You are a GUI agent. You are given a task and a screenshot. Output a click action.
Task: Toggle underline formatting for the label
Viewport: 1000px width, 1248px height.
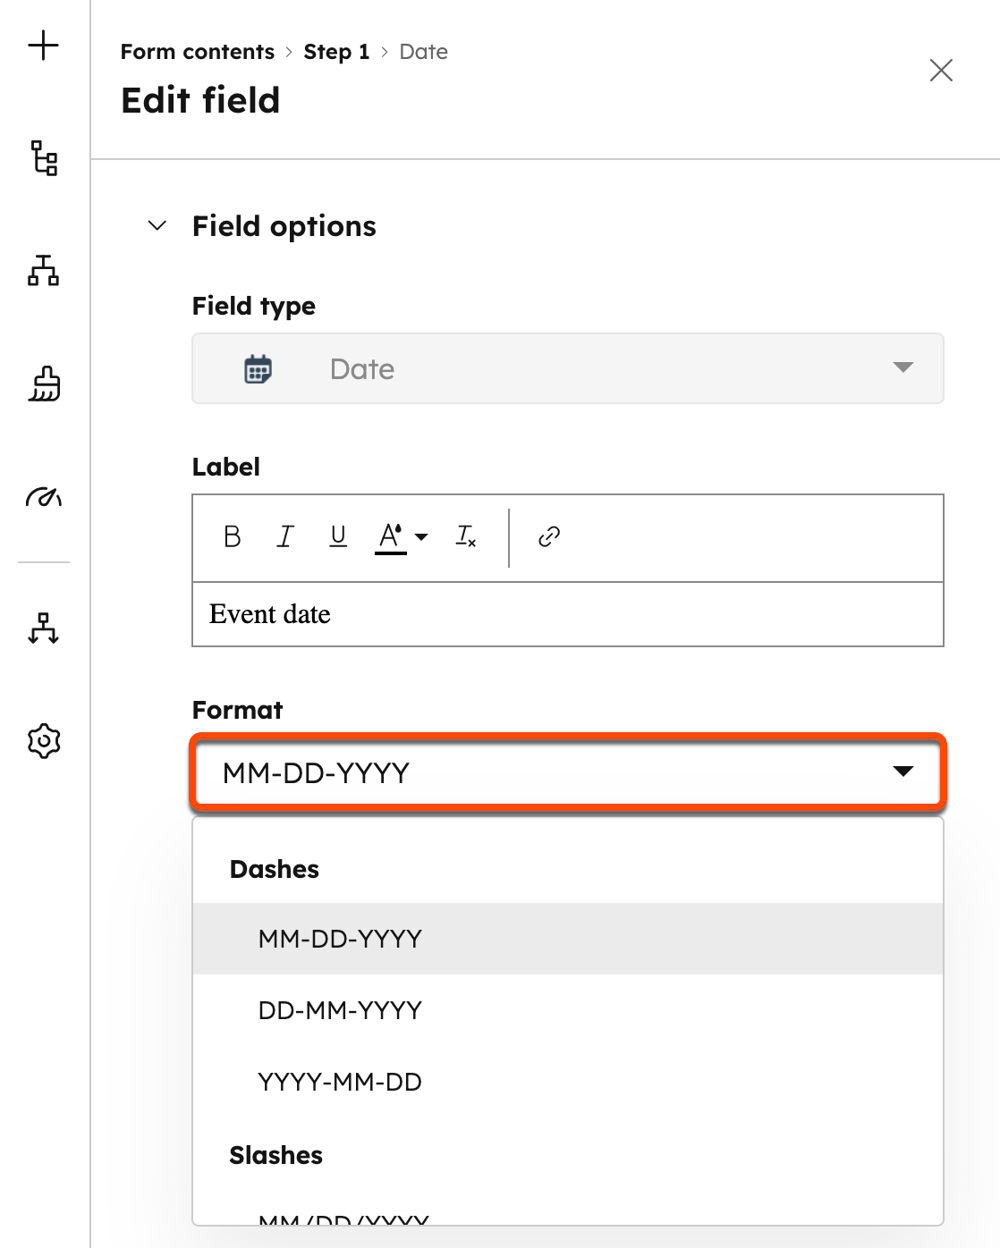[x=338, y=537]
